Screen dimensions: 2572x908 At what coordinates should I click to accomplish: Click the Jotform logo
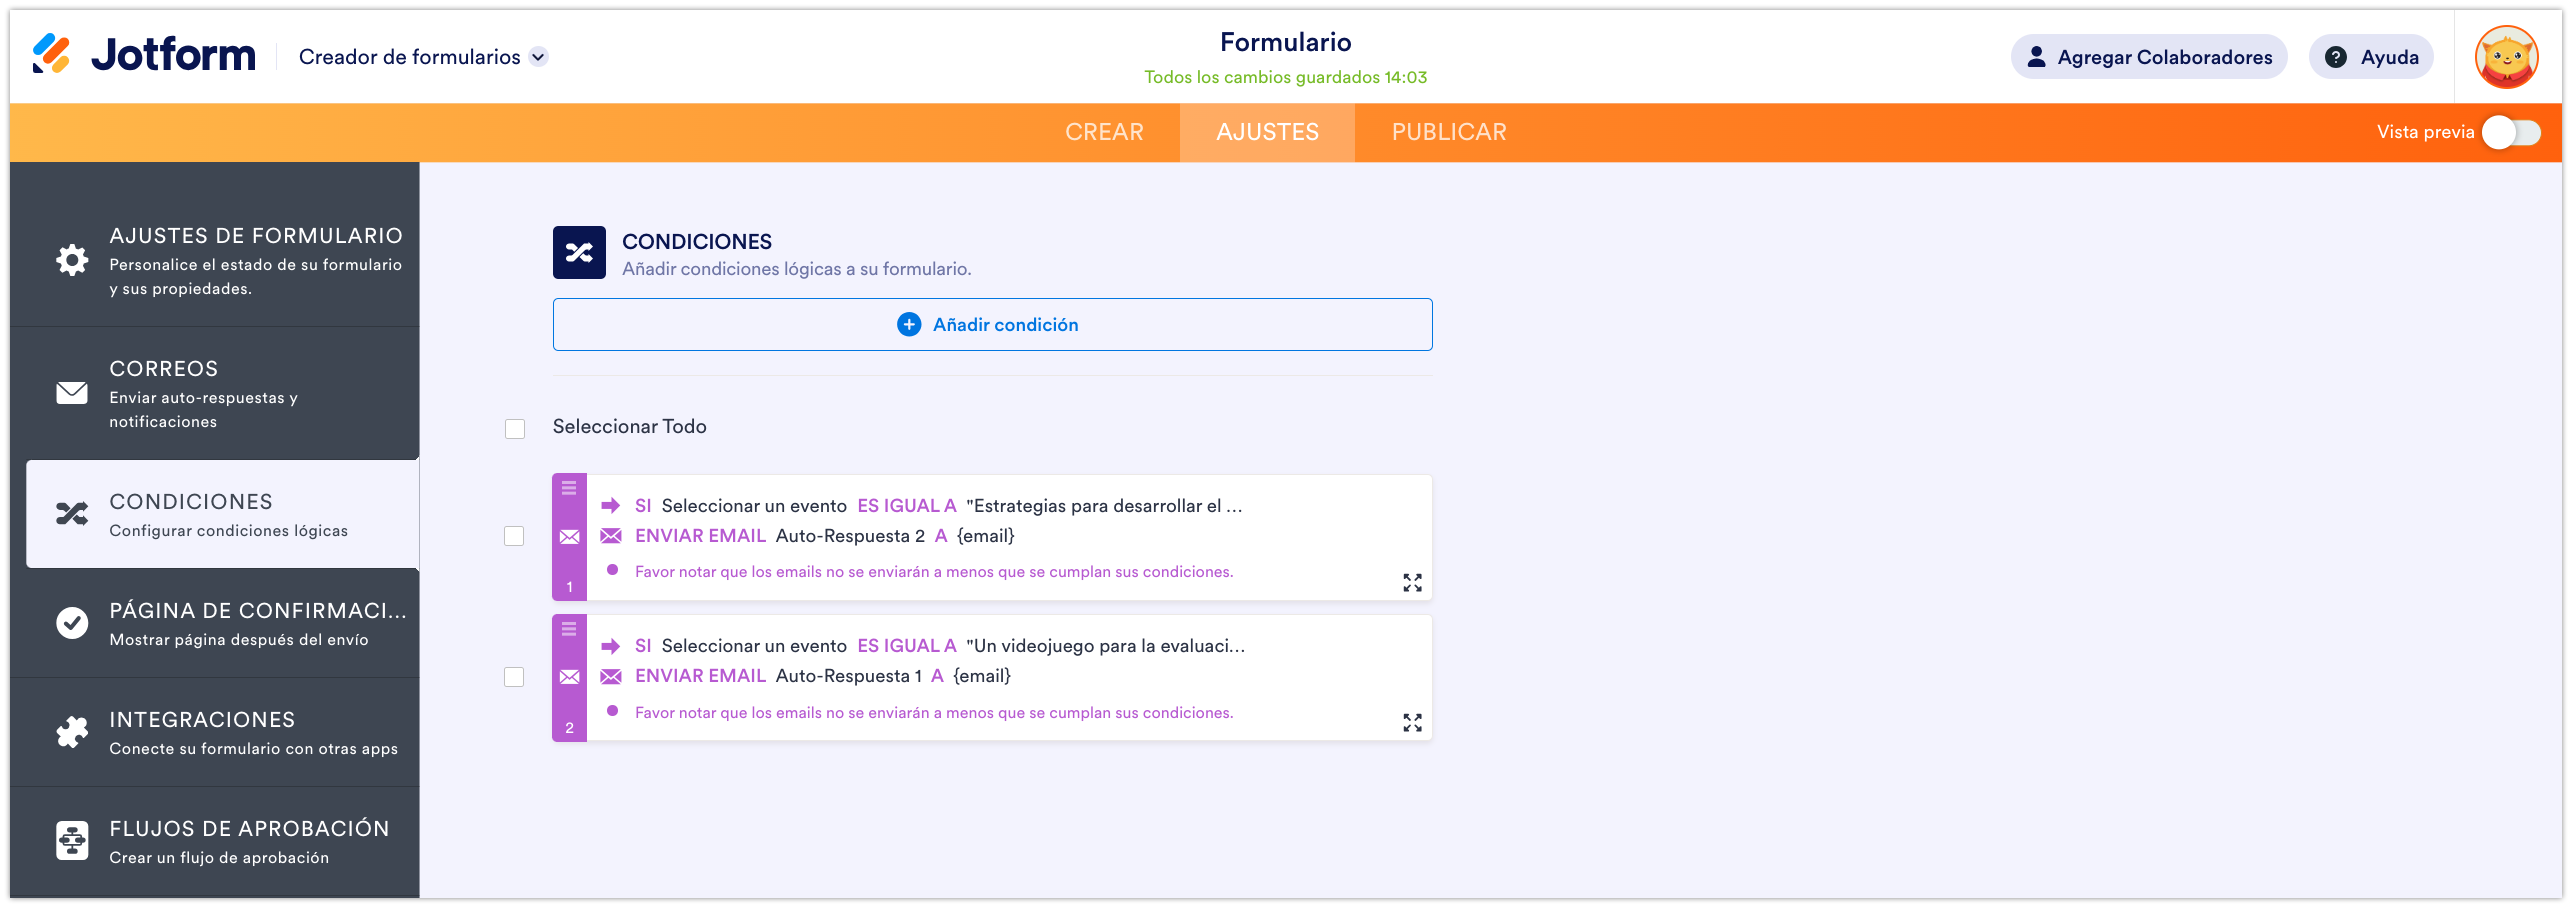[x=146, y=55]
